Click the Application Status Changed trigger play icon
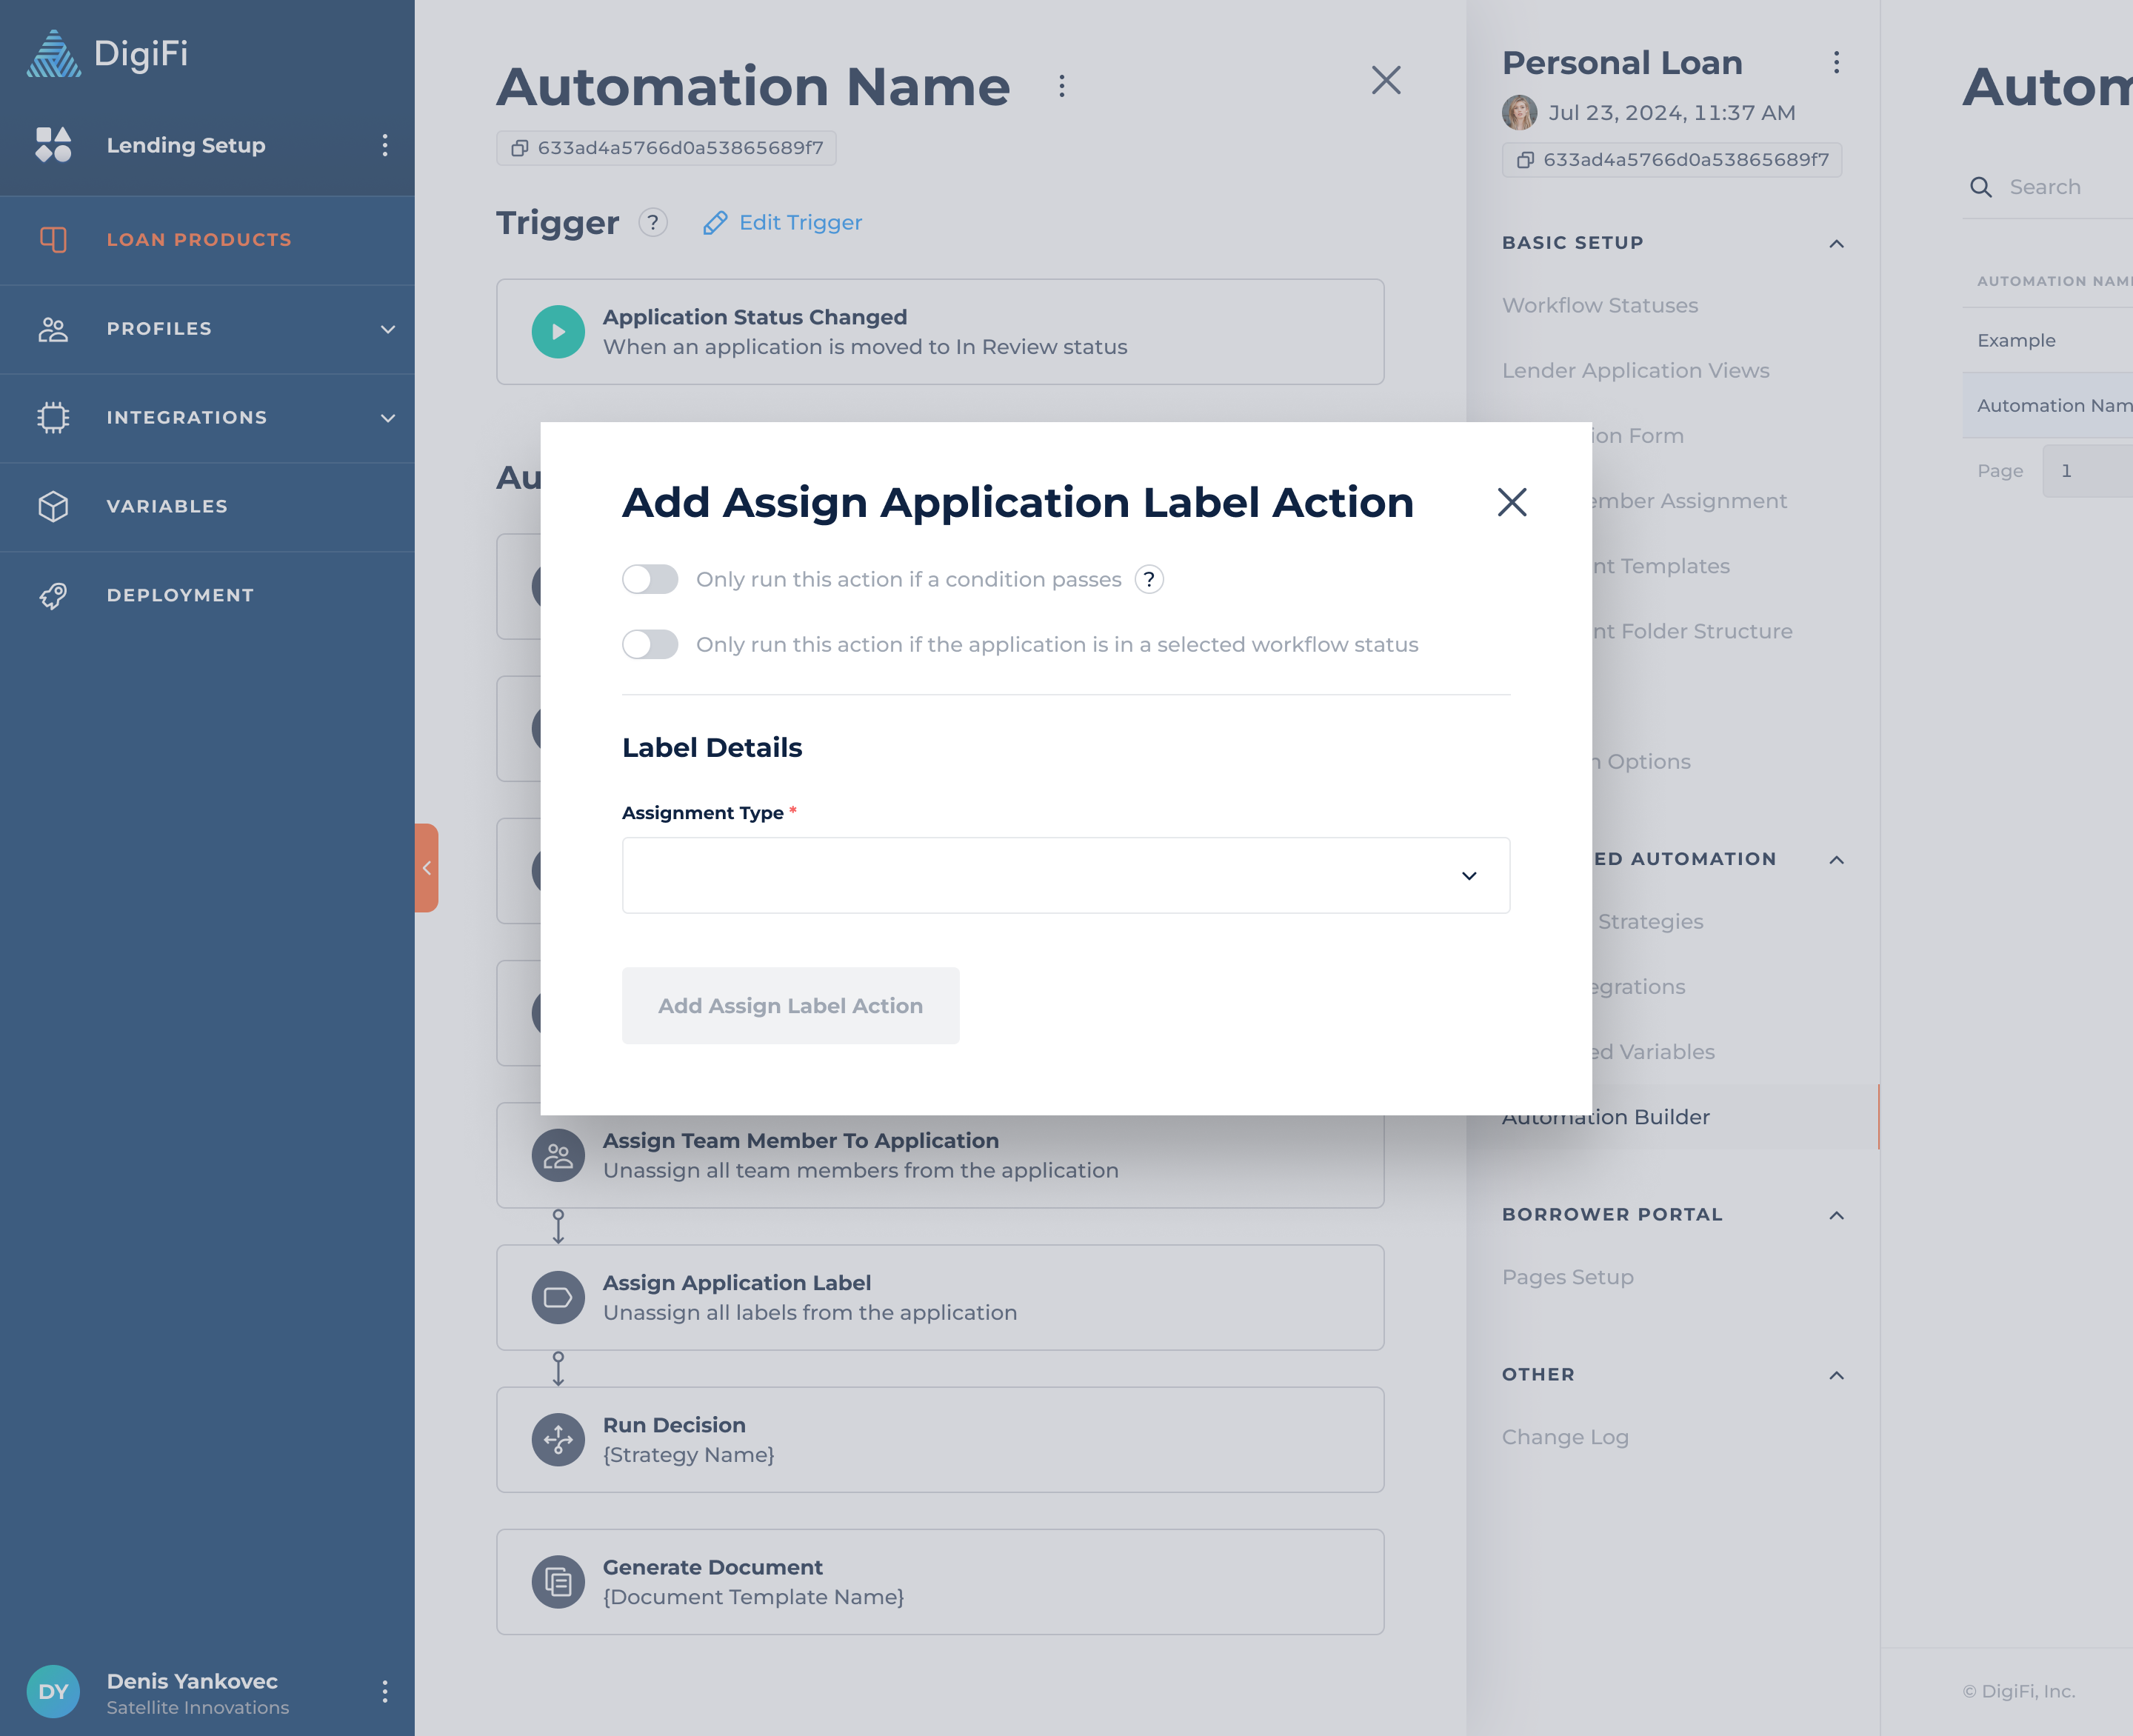 558,331
